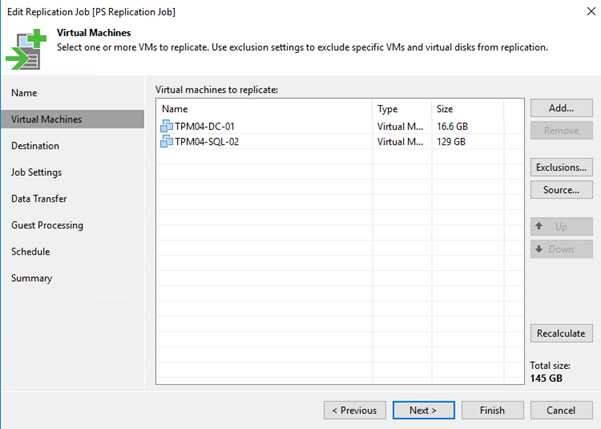Go back with the Previous button

tap(355, 410)
